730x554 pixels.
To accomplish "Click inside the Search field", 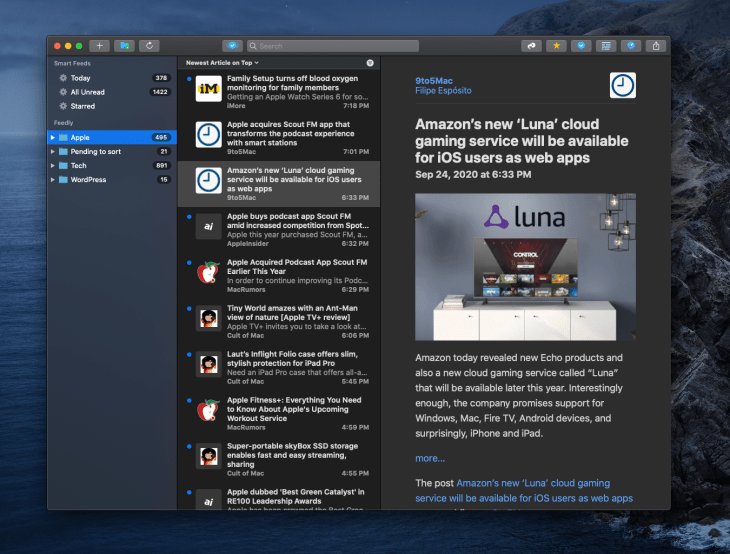I will pos(333,46).
